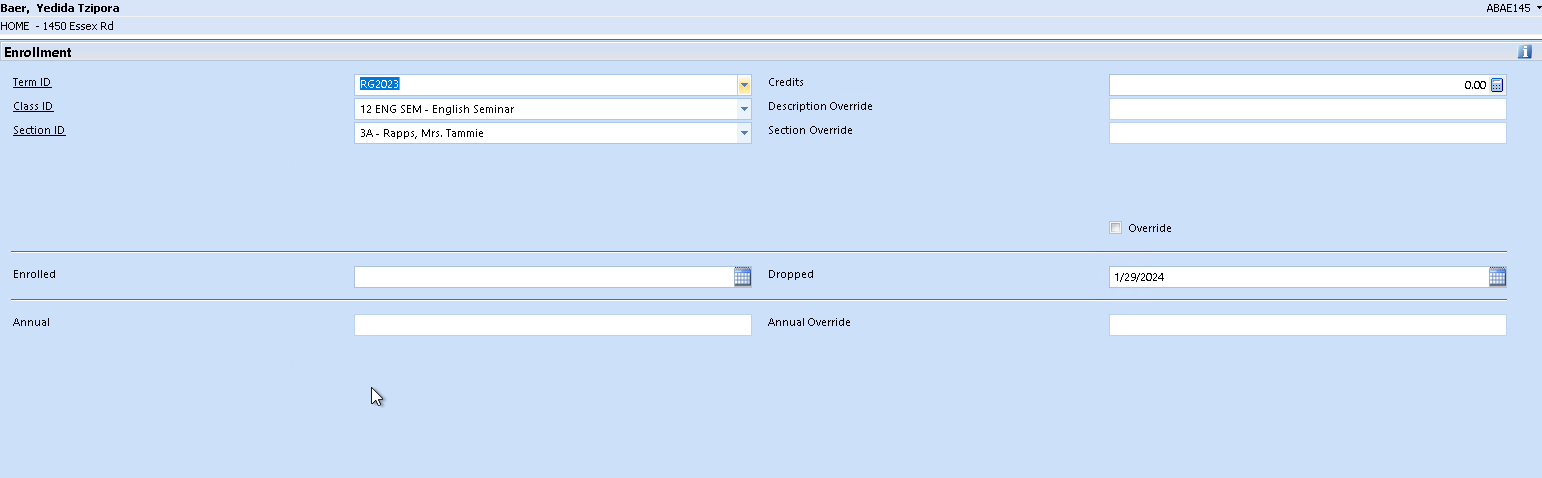Click the Section Override label
The height and width of the screenshot is (478, 1542).
[x=810, y=130]
